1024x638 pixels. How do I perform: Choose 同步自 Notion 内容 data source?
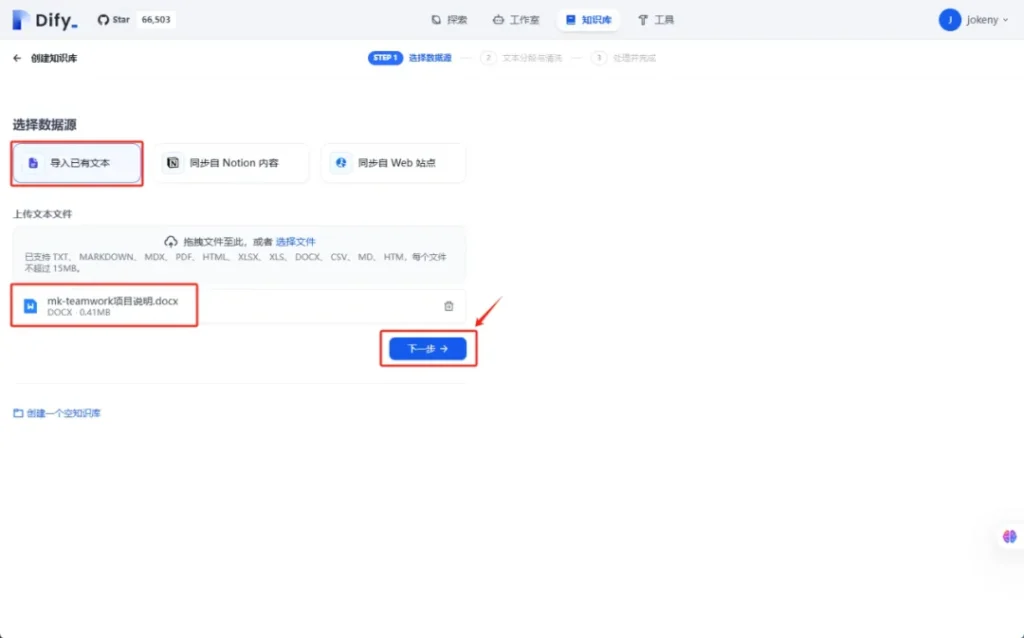pyautogui.click(x=233, y=163)
